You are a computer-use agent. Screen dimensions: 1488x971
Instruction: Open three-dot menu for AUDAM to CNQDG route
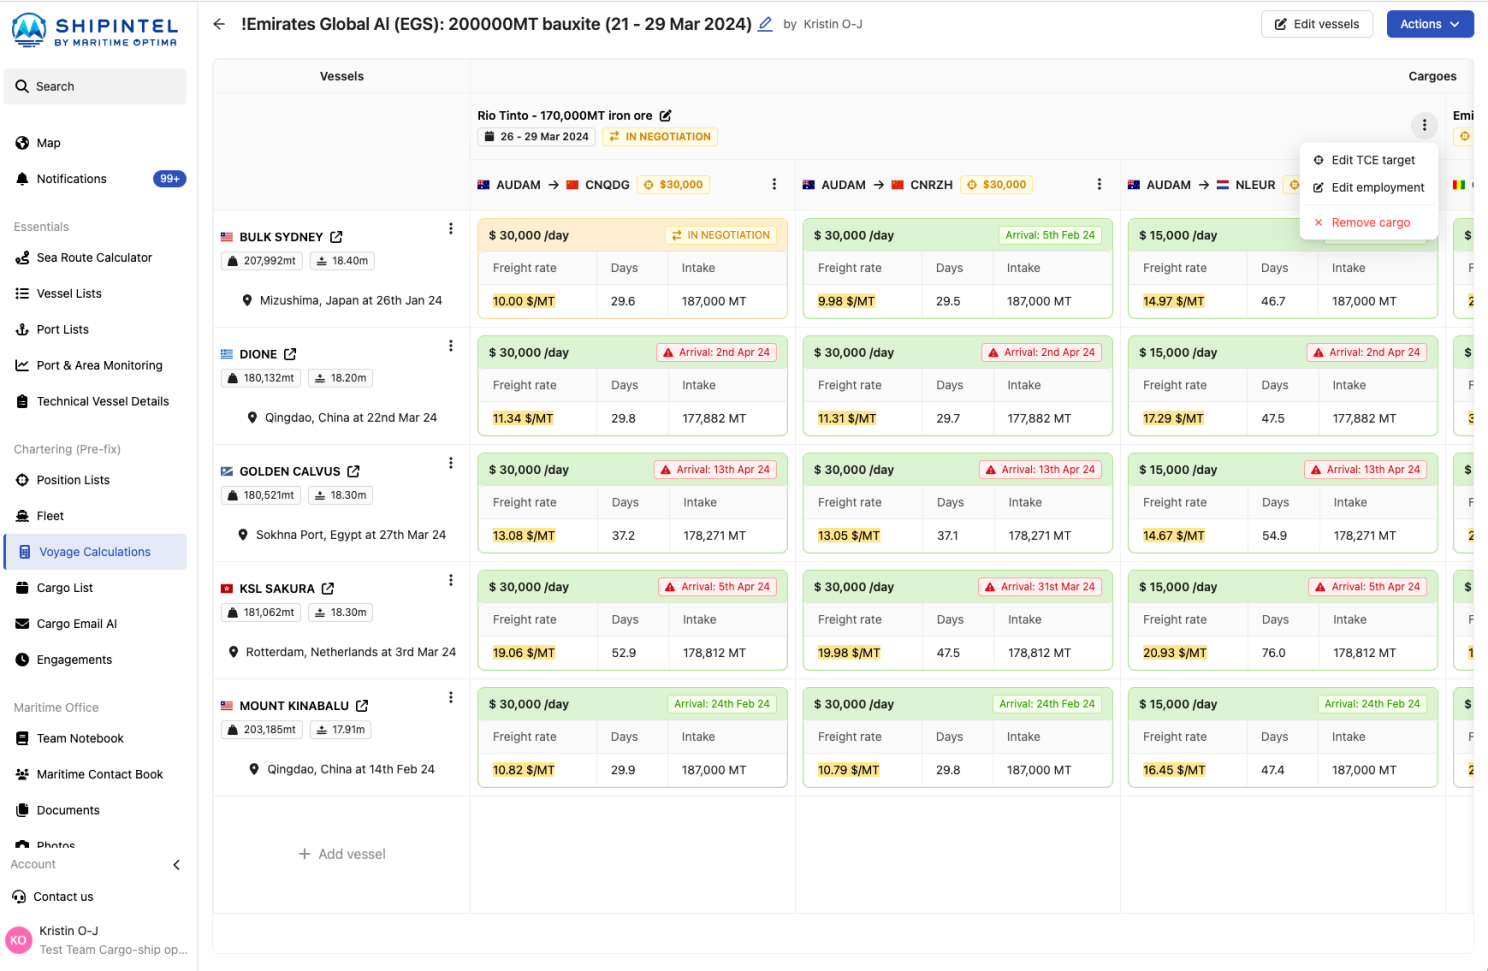[x=774, y=184]
